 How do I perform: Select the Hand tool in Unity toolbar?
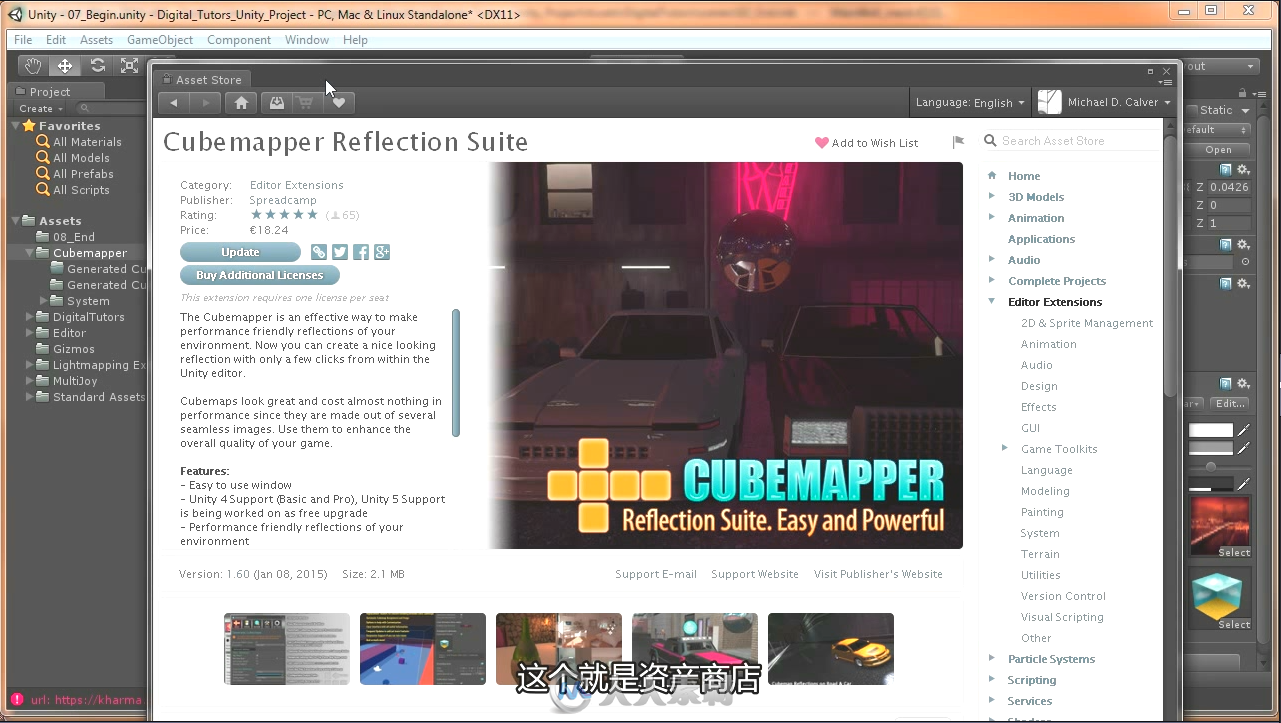point(34,66)
